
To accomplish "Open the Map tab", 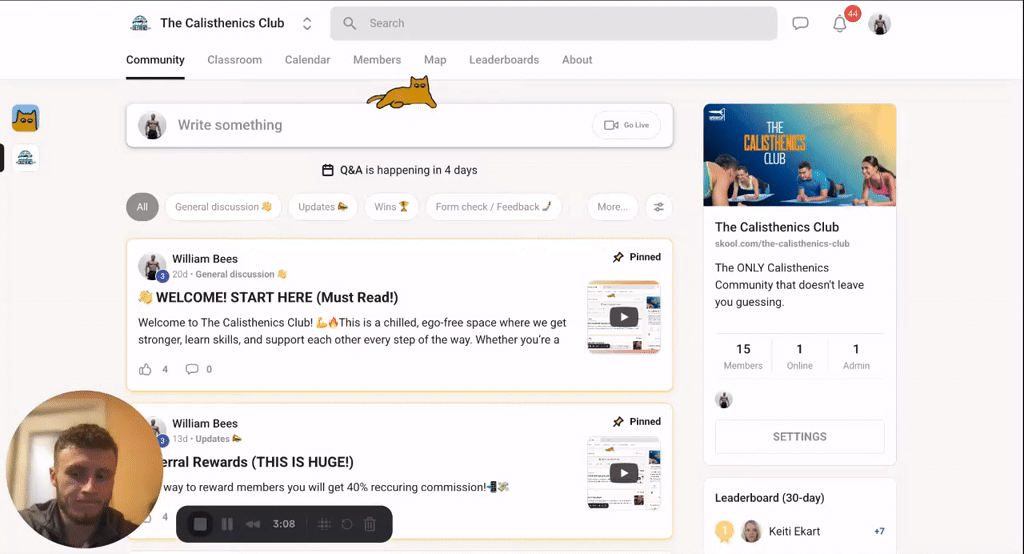I will pyautogui.click(x=435, y=60).
